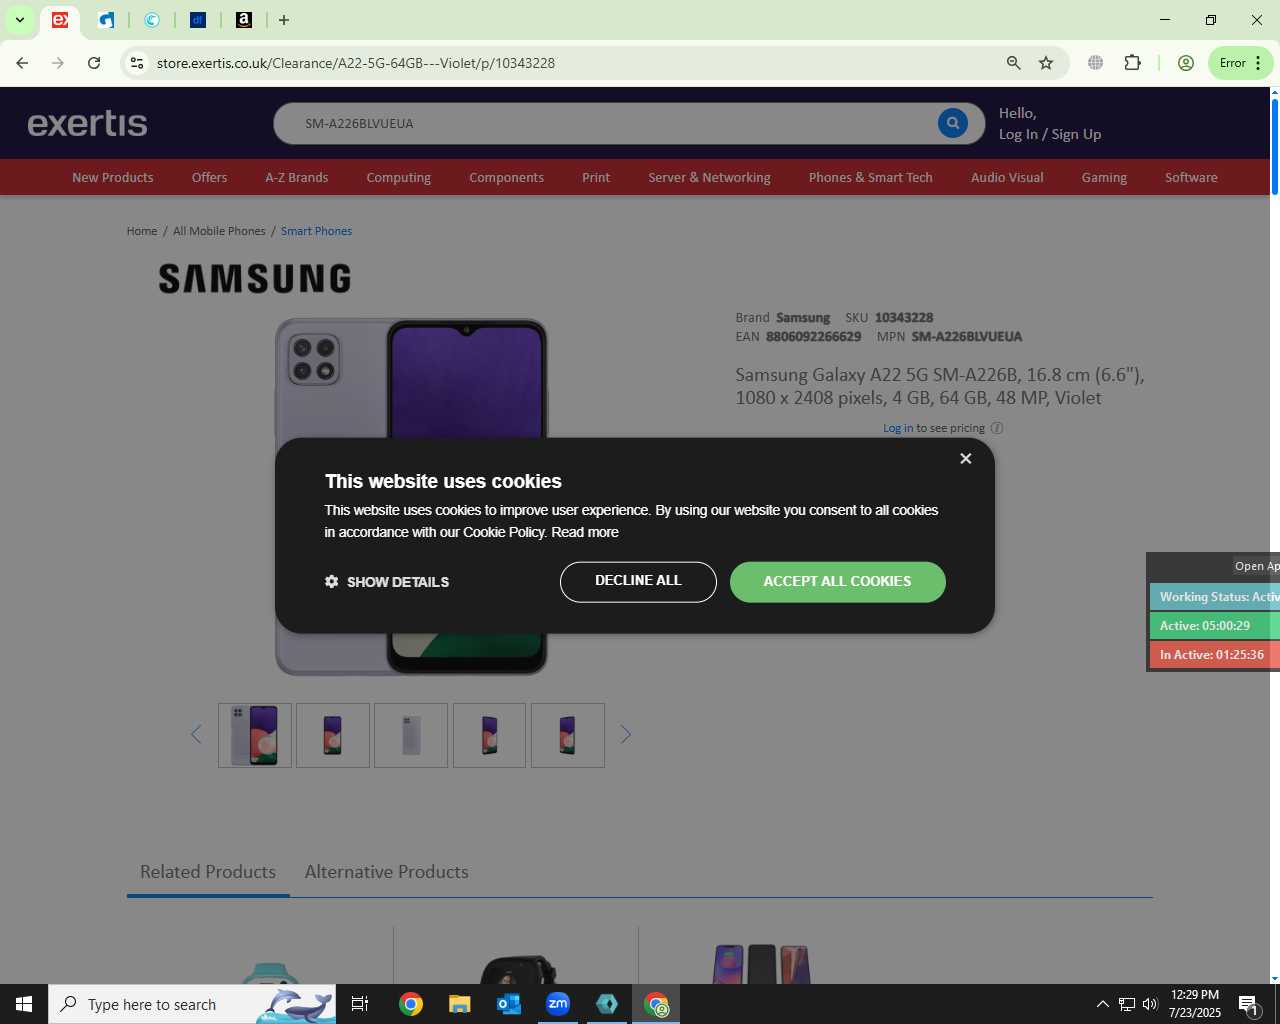Go to All Mobile Phones breadcrumb
The width and height of the screenshot is (1280, 1024).
coord(219,231)
